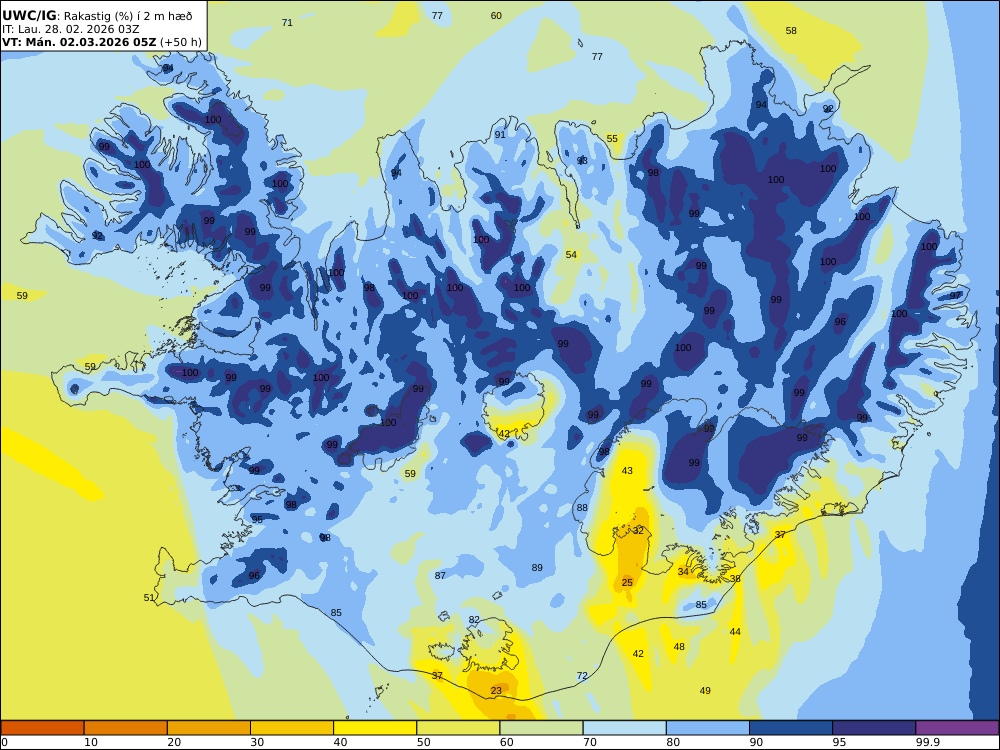Click the map value 54 in the northern interior
Viewport: 1000px width, 750px height.
pos(571,254)
